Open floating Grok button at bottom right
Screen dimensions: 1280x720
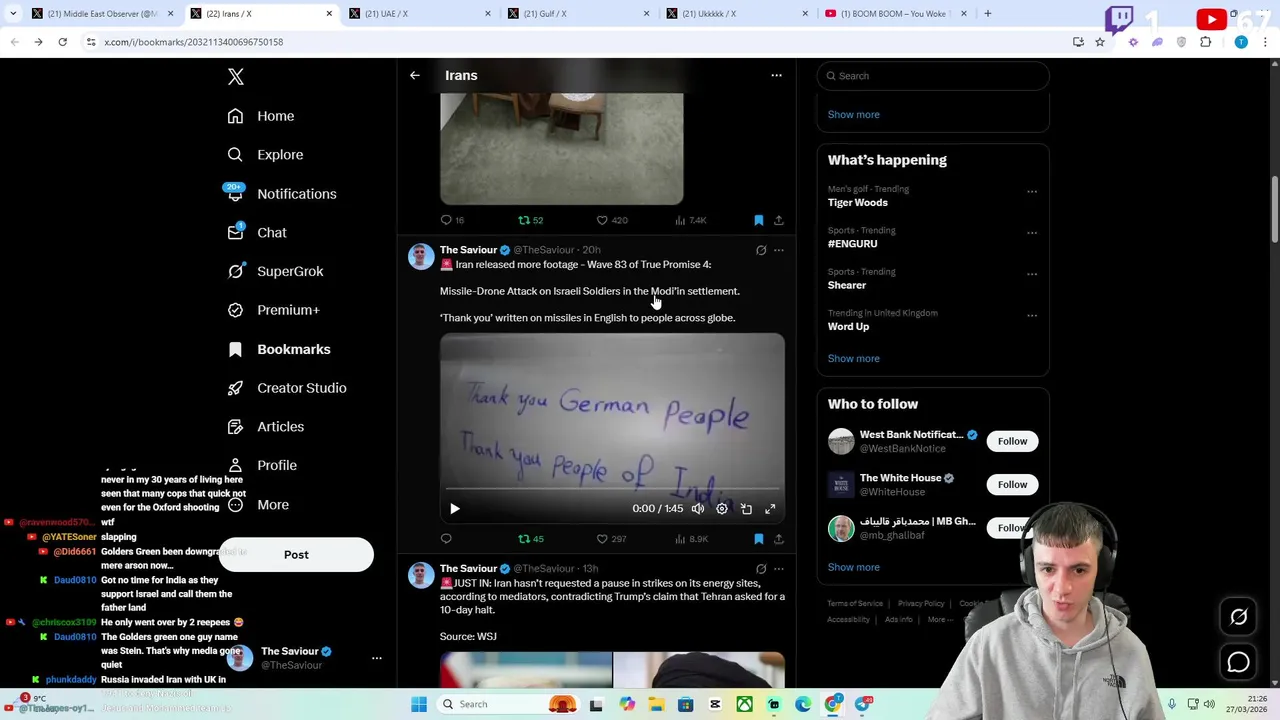tap(1238, 617)
